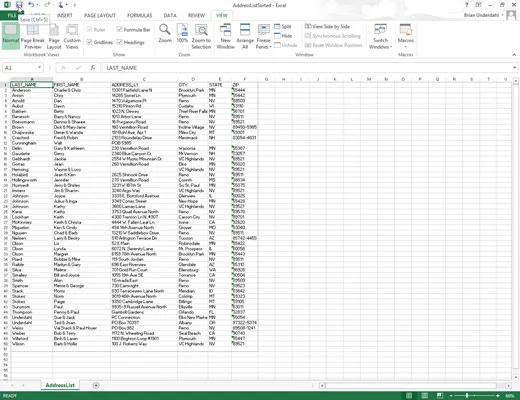Switch to Page Layout view
520x400 pixels.
pyautogui.click(x=54, y=37)
